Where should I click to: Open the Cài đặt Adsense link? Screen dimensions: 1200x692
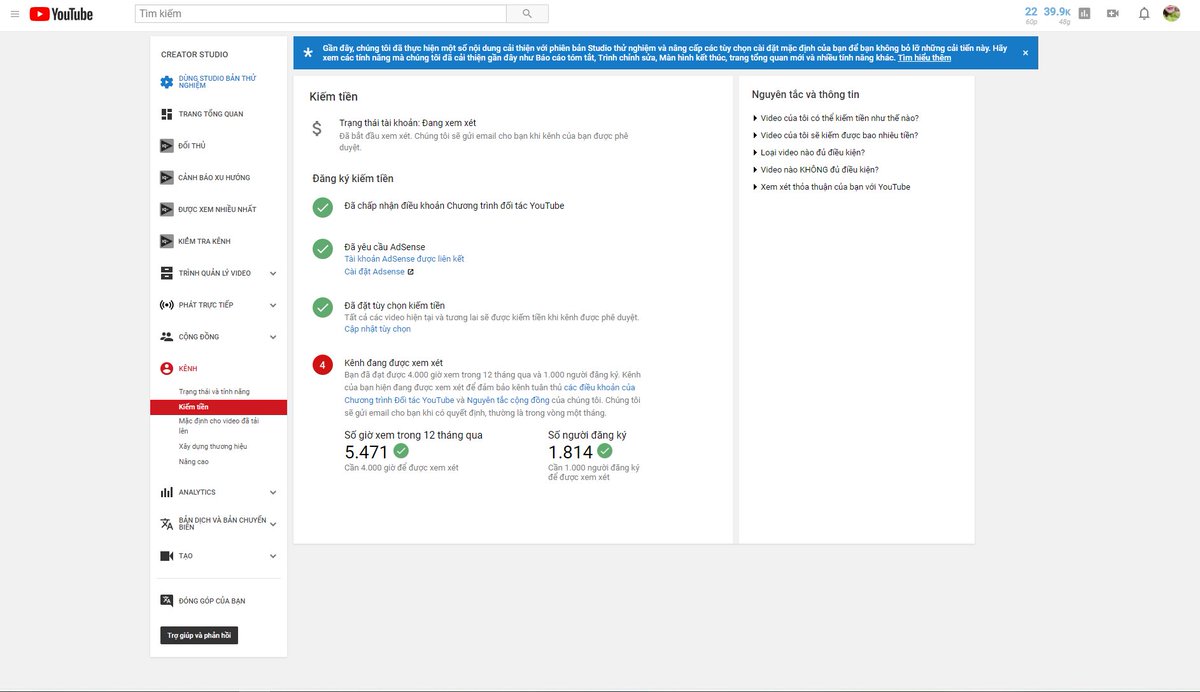pyautogui.click(x=374, y=272)
